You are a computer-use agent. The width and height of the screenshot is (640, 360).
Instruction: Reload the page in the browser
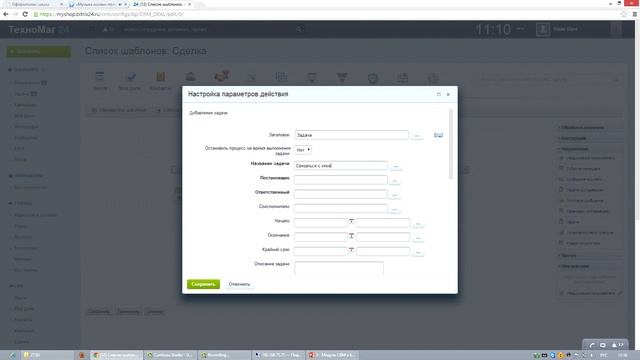(25, 14)
